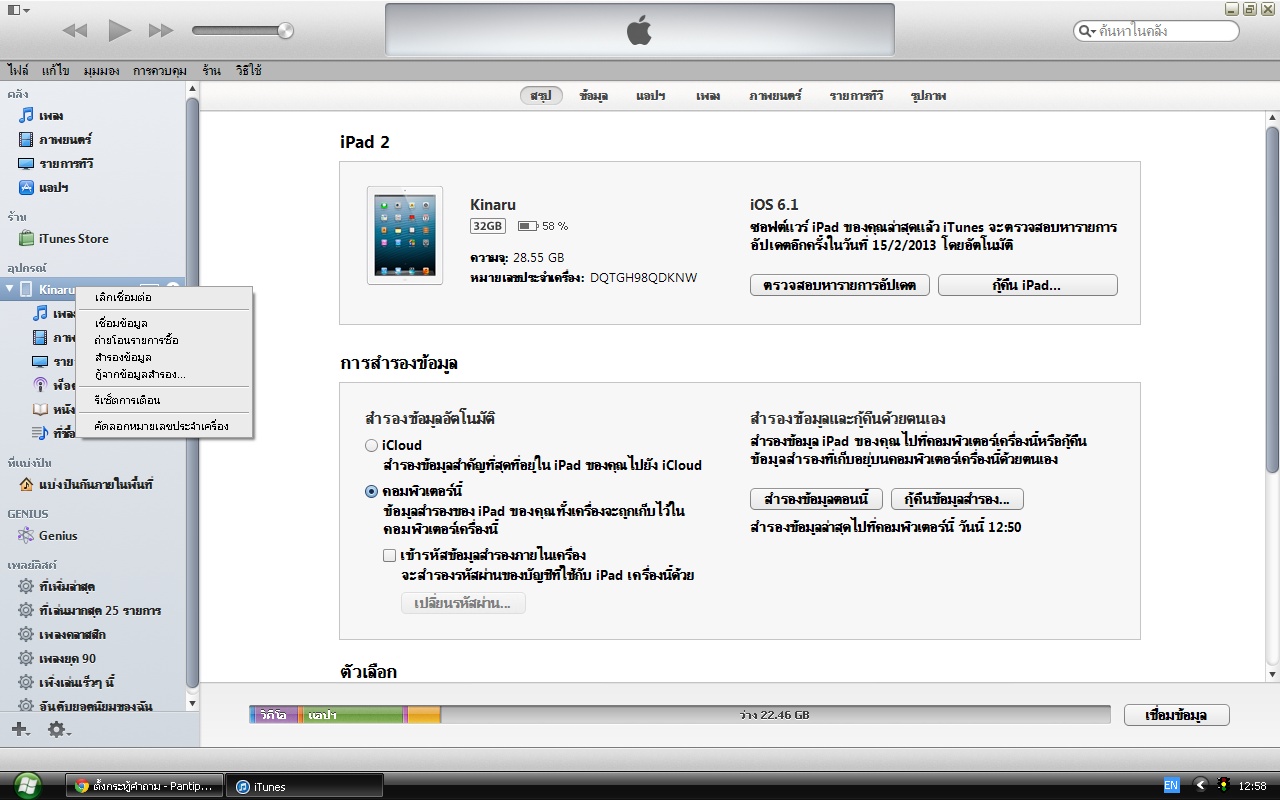Choose เลิกเชื่อมต่อ in the context menu
Viewport: 1280px width, 800px height.
166,297
